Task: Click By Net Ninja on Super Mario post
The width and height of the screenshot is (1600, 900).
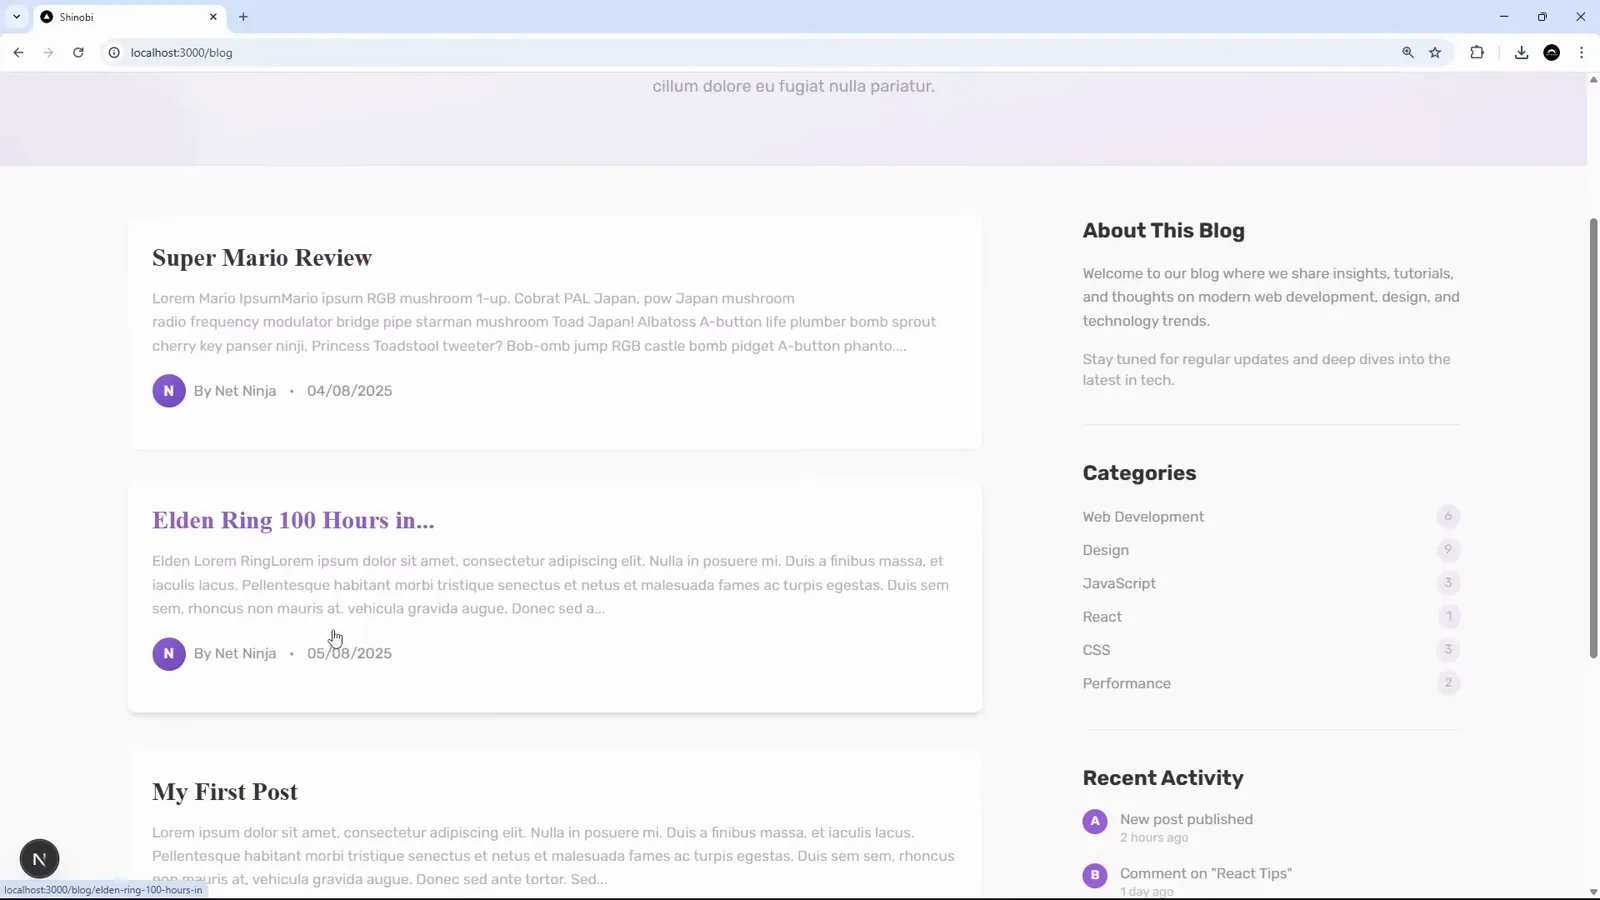Action: [235, 391]
